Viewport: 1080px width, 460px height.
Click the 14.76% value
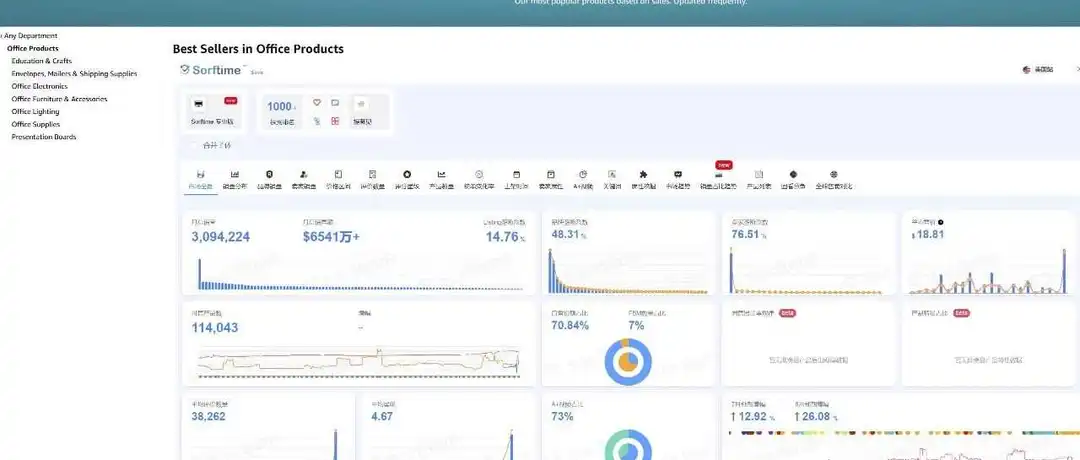[x=506, y=237]
